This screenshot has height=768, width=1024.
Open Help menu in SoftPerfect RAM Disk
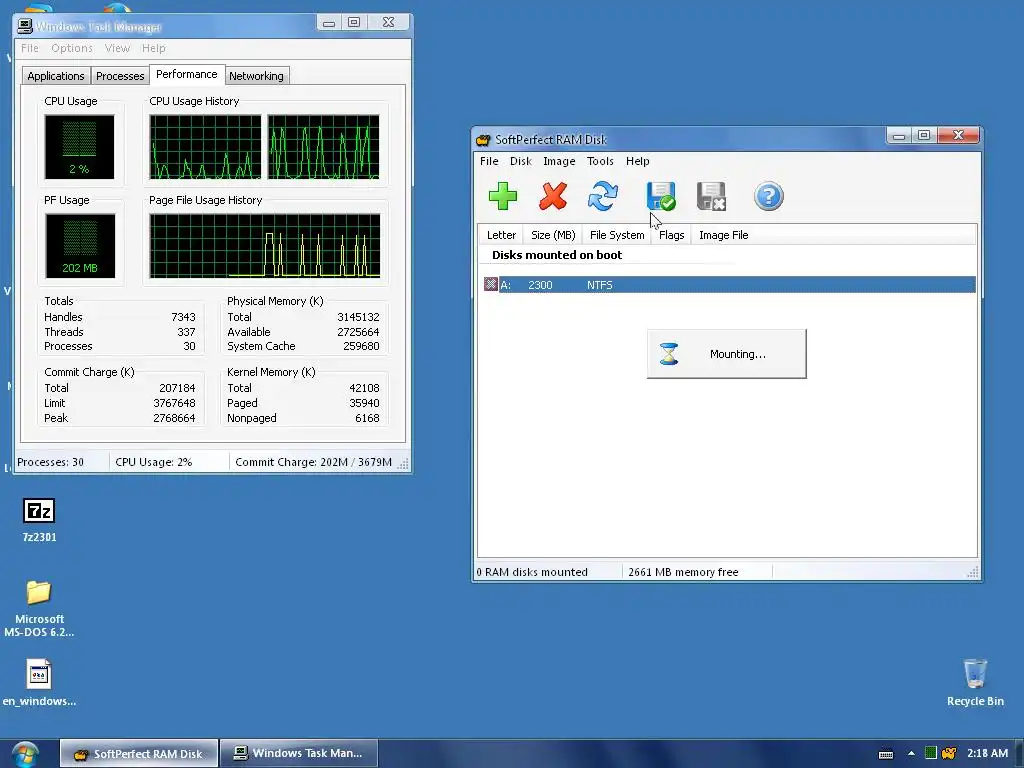click(637, 161)
